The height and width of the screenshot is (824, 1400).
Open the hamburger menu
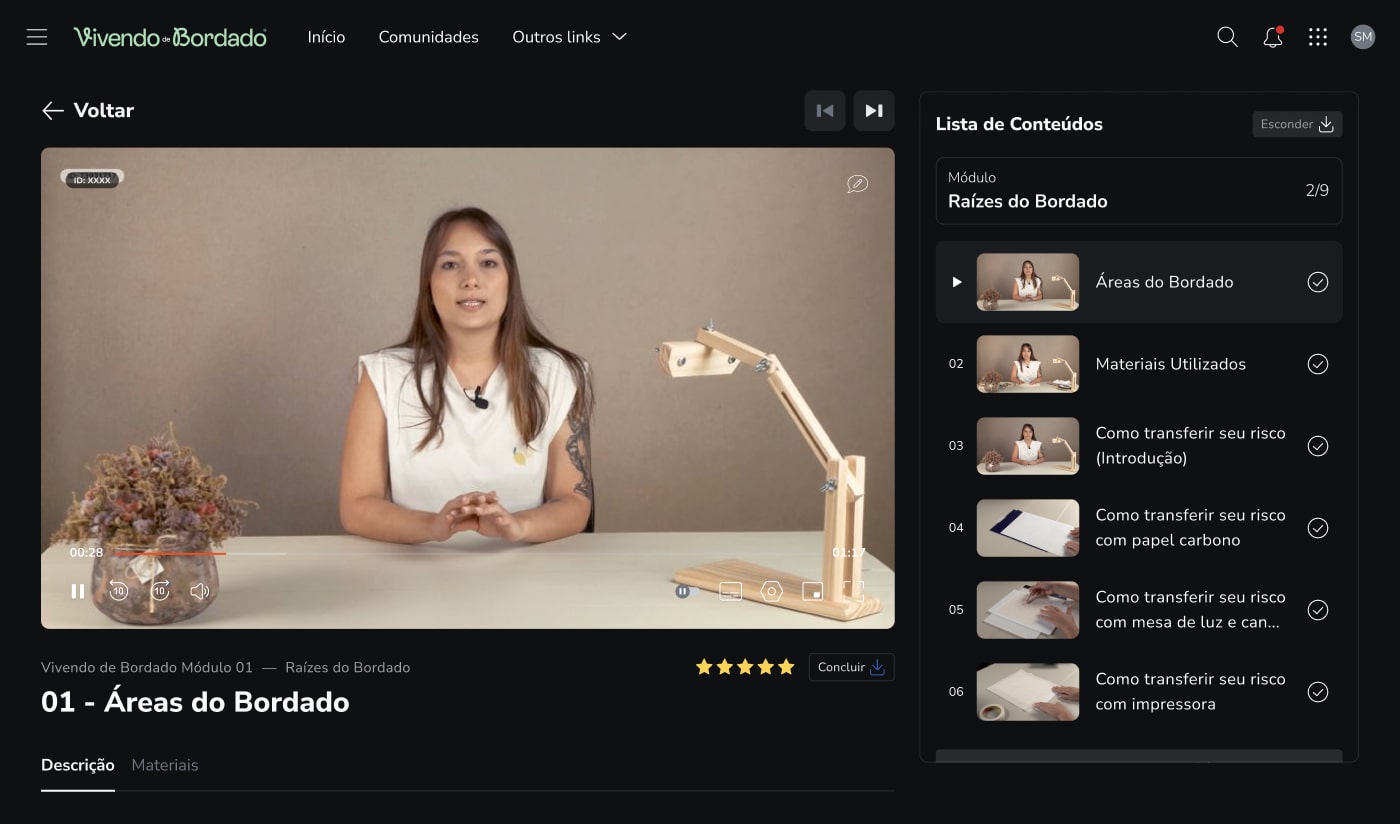pos(37,37)
